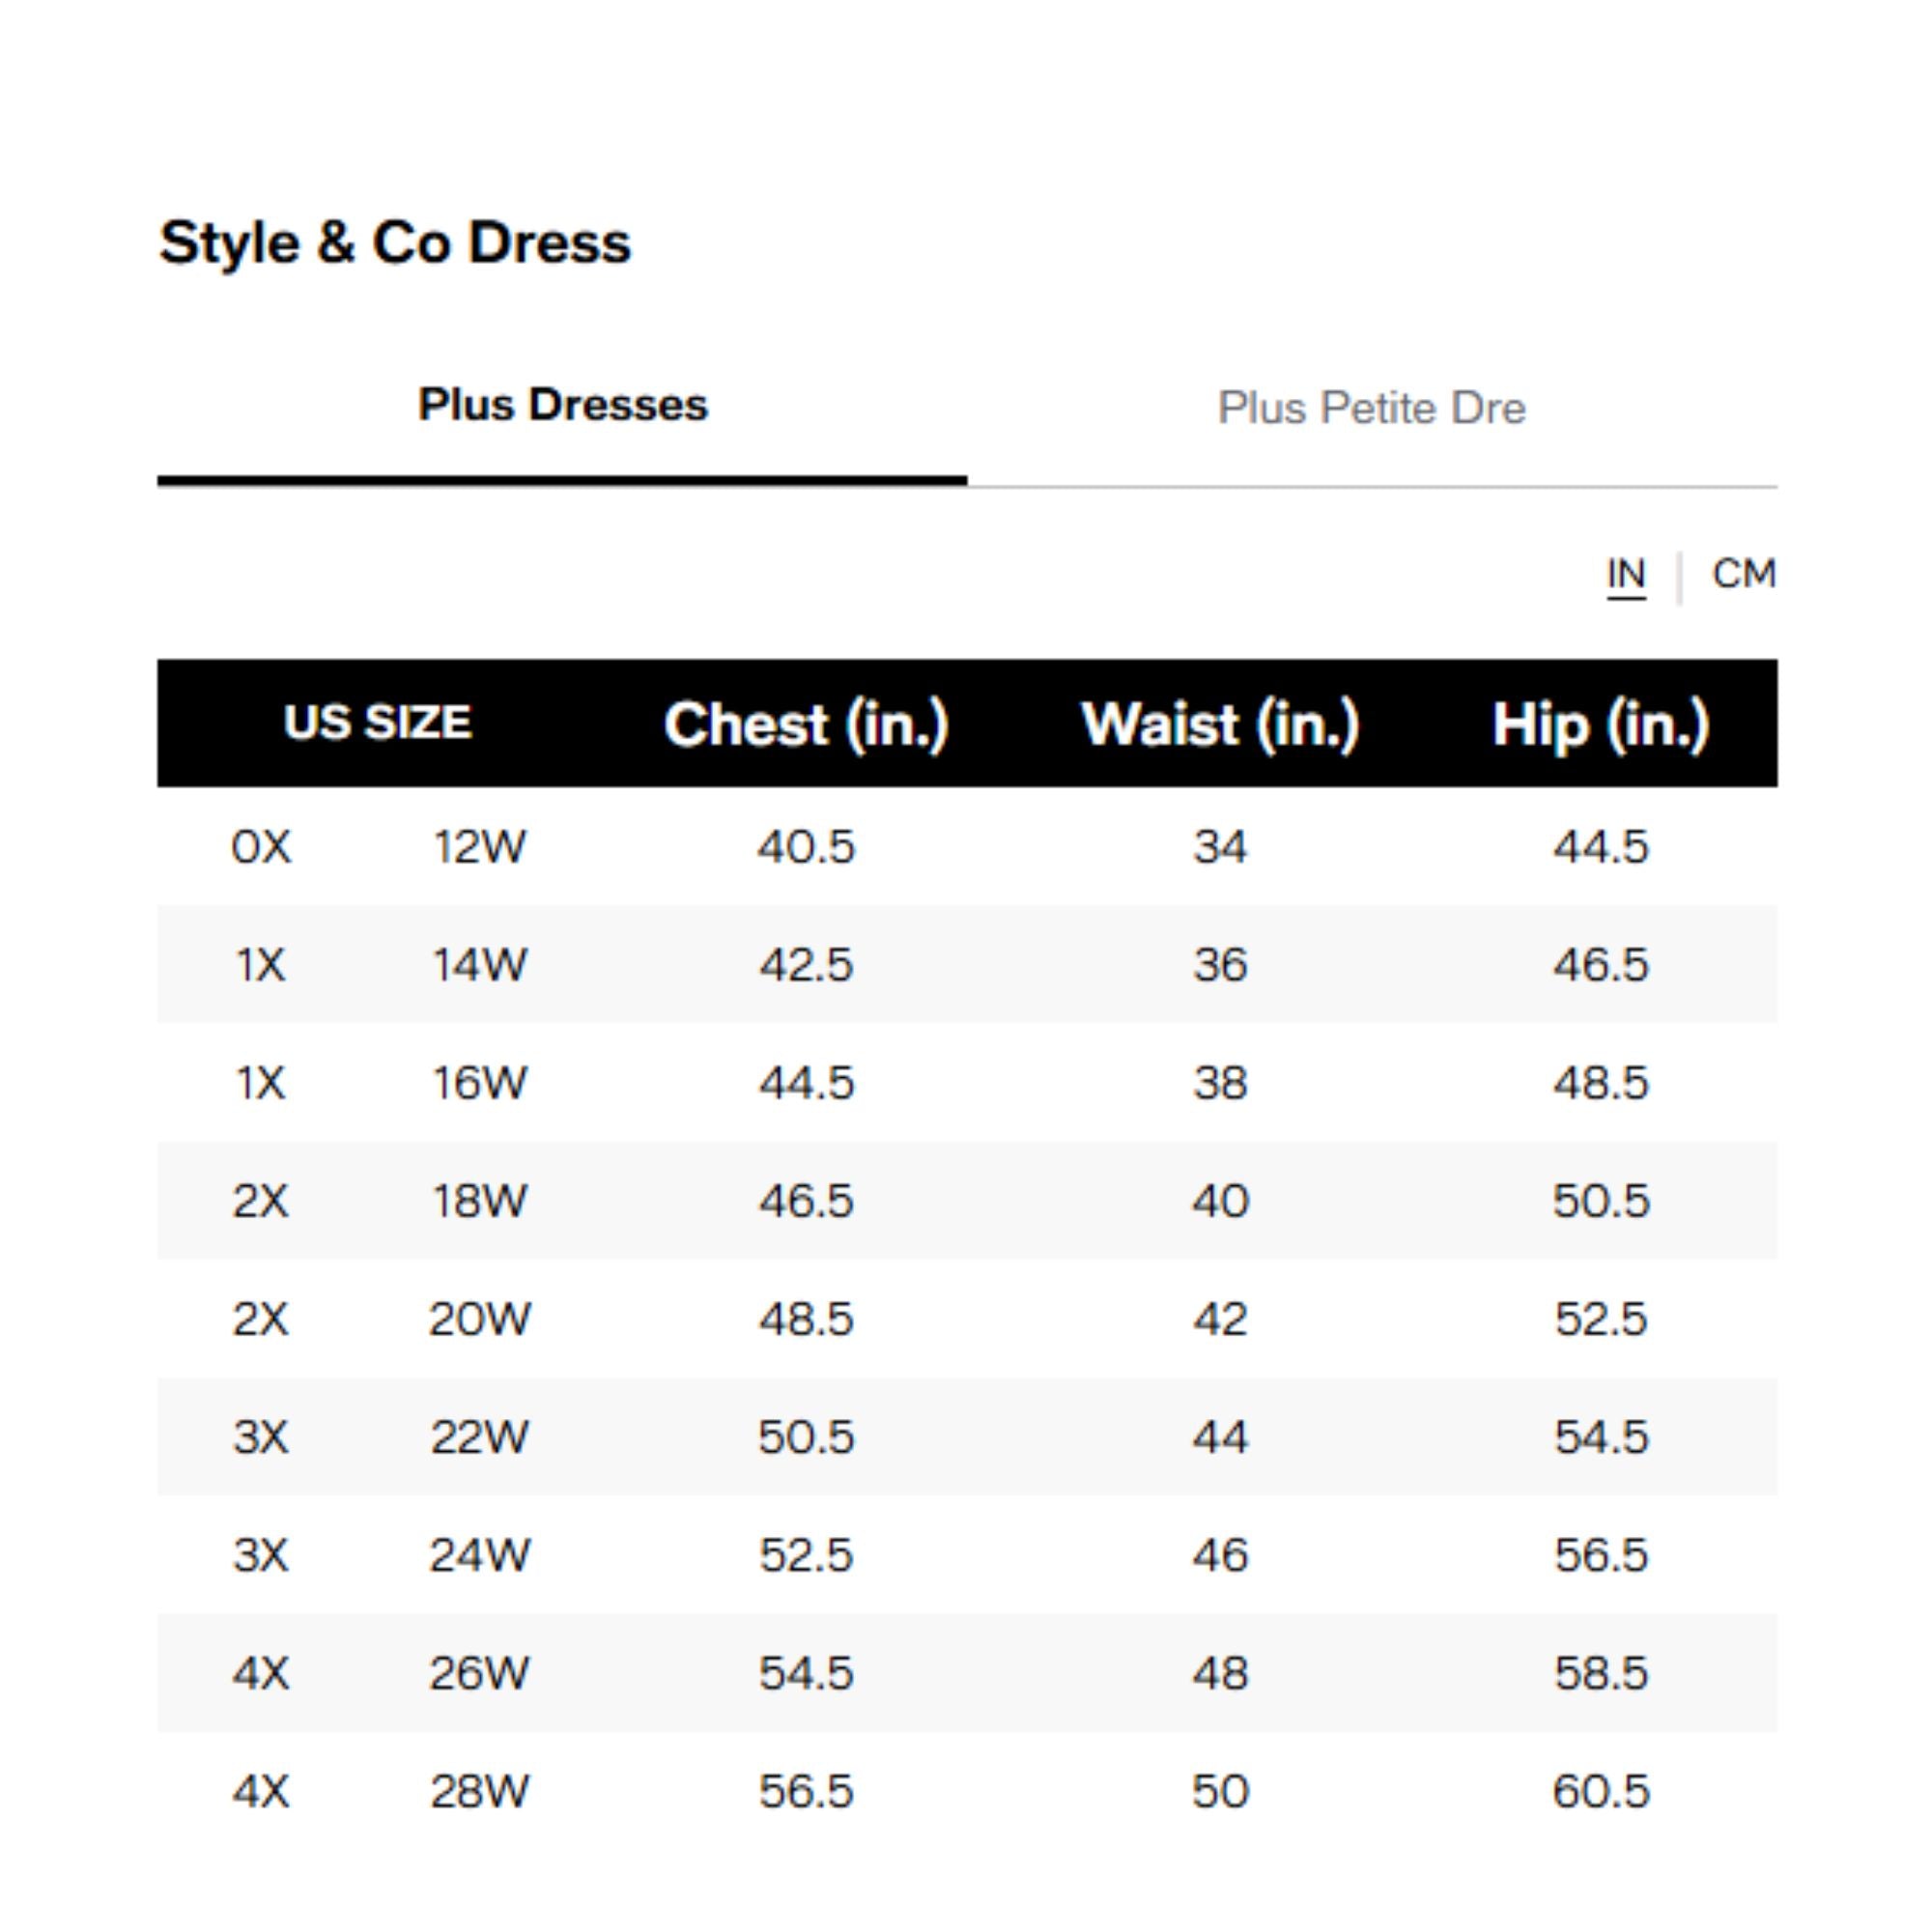The width and height of the screenshot is (1932, 1932).
Task: Click the Waist (in.) column header
Action: click(x=1220, y=723)
